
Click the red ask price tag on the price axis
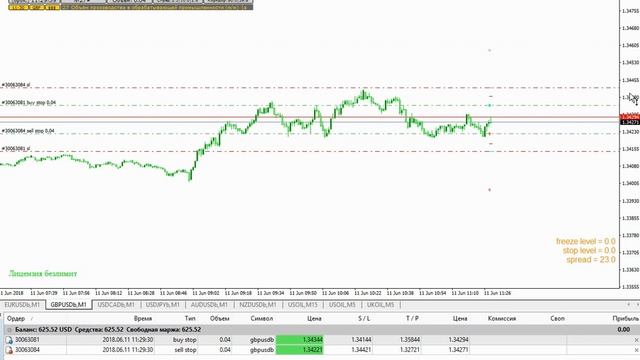pos(630,117)
